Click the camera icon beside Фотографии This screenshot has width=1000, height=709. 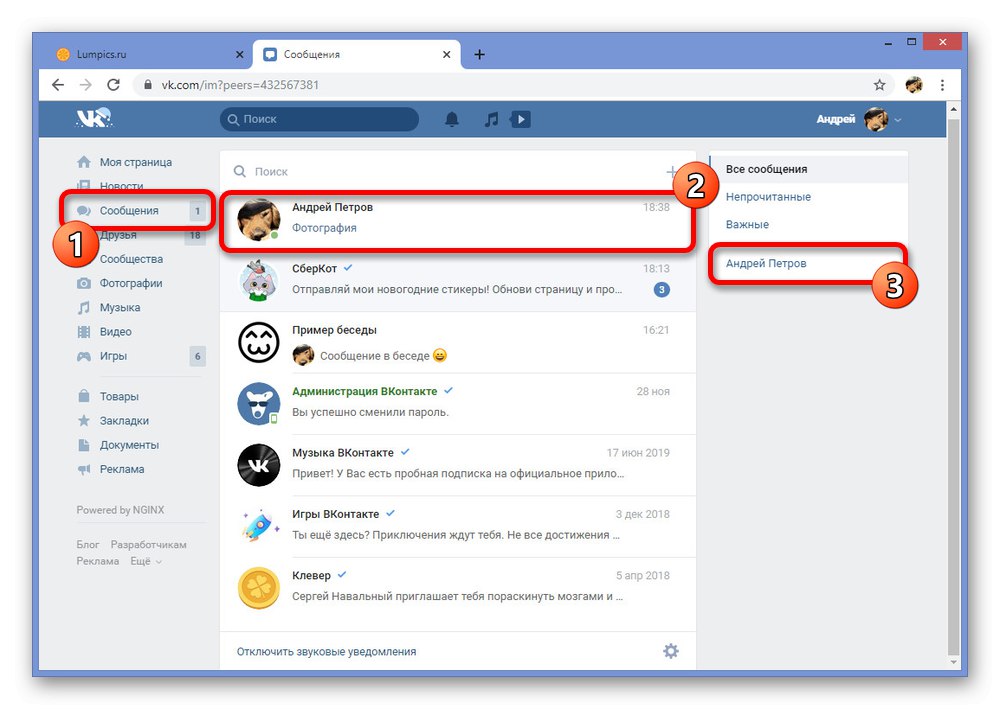pos(84,283)
